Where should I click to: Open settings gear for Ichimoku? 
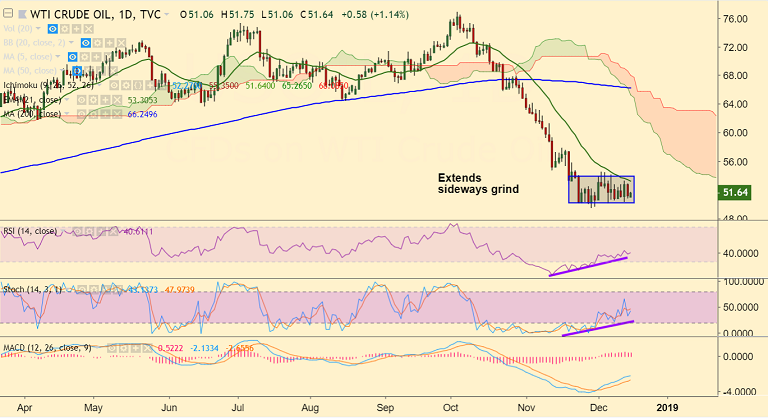(x=126, y=85)
